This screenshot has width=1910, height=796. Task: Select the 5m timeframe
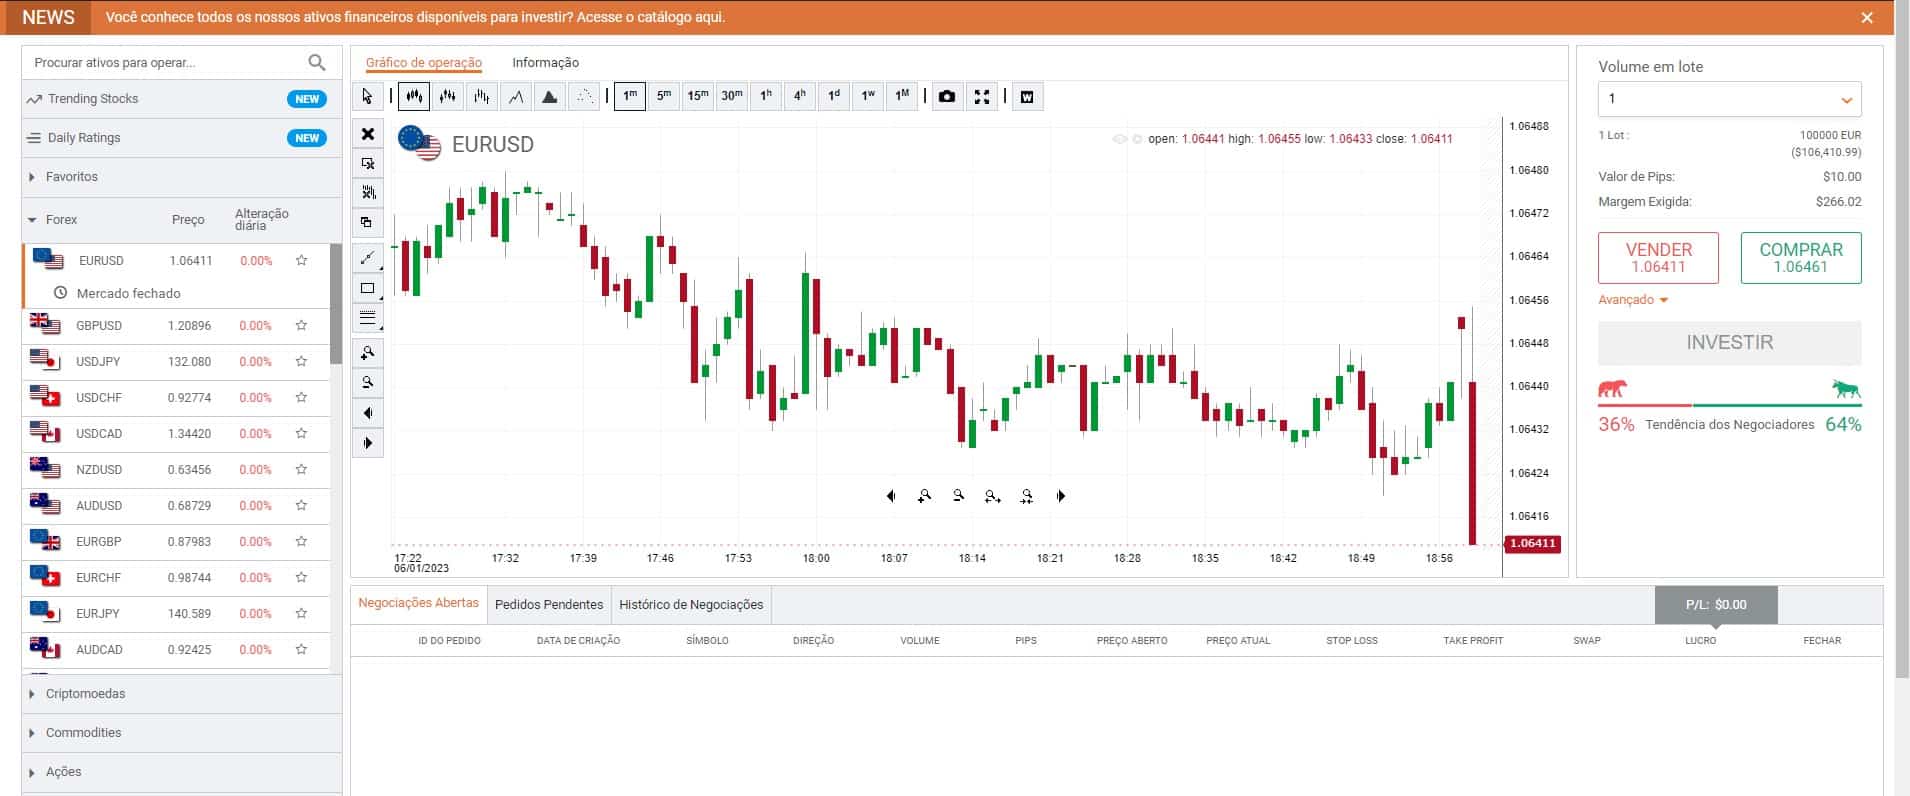click(x=664, y=96)
